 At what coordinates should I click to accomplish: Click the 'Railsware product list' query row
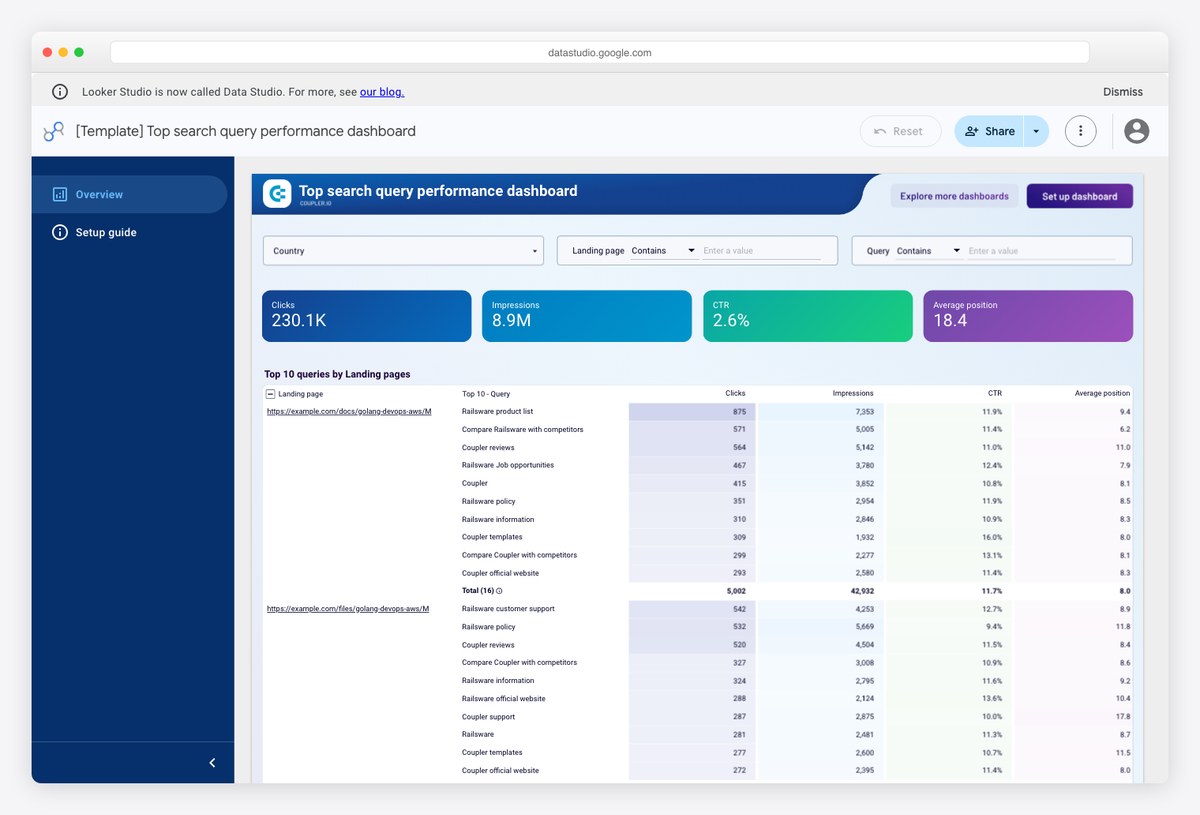pos(497,411)
